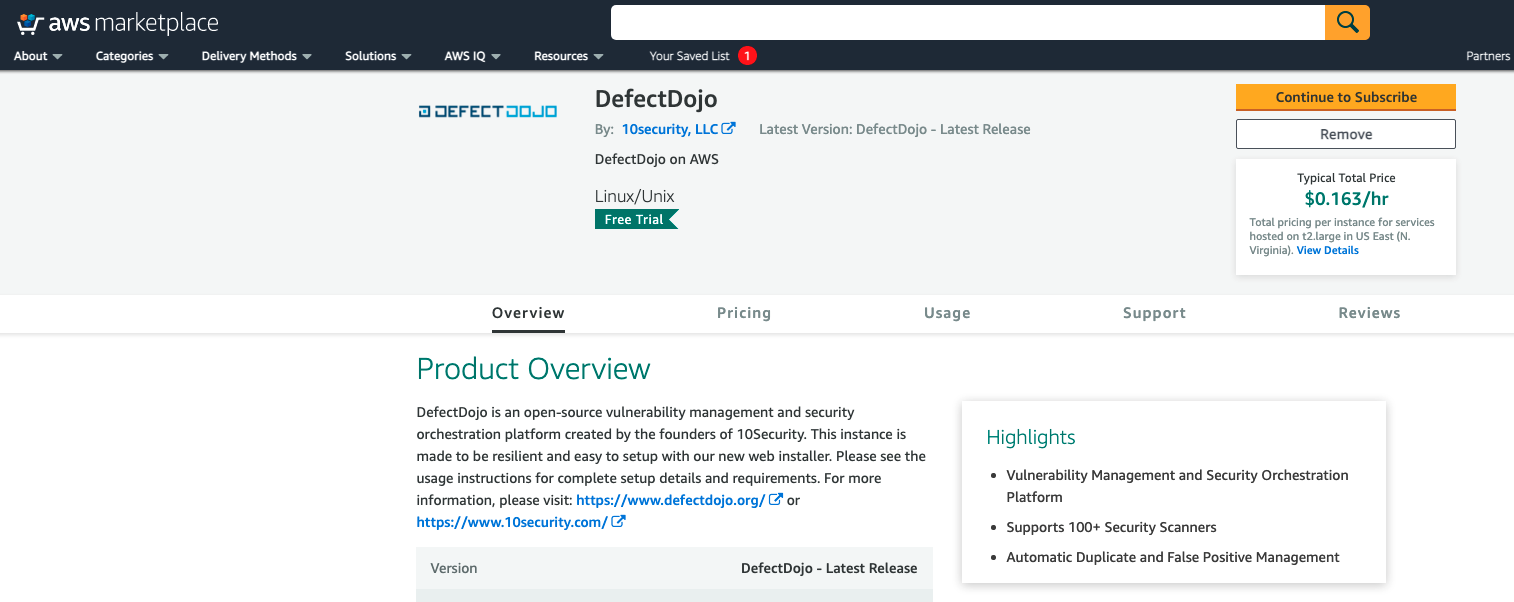Image resolution: width=1514 pixels, height=602 pixels.
Task: Switch to the Pricing tab
Action: pos(744,313)
